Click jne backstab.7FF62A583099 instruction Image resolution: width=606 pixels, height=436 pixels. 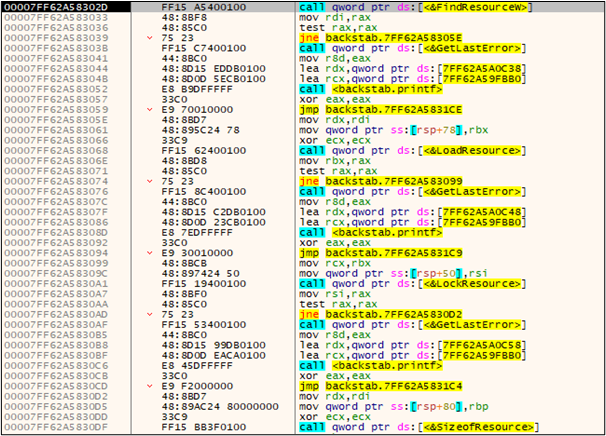381,181
